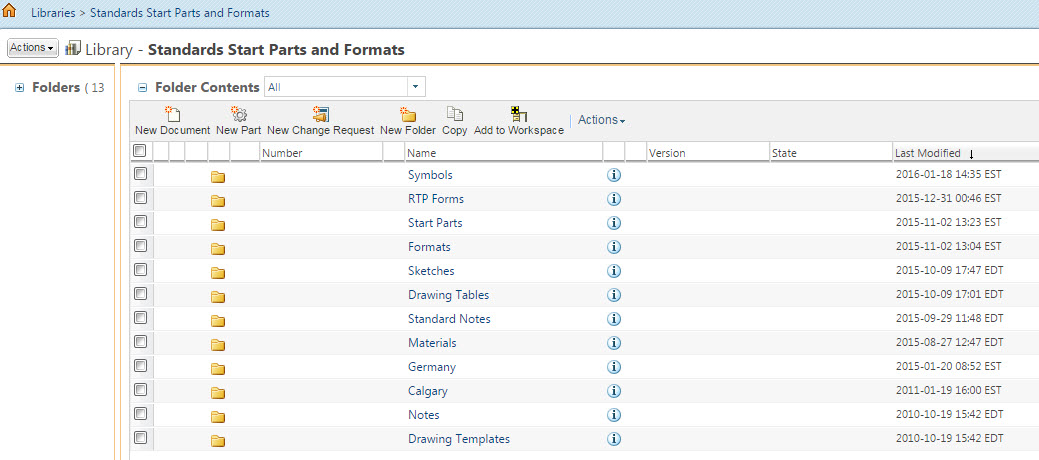Click the 2015-12-31 00:46 EST date cell
1039x460 pixels.
[948, 199]
